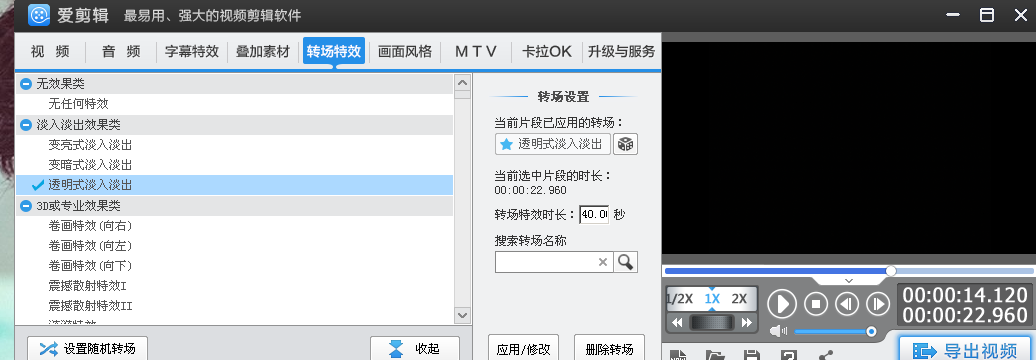Select 2X playback speed
Image resolution: width=1036 pixels, height=360 pixels.
(739, 299)
